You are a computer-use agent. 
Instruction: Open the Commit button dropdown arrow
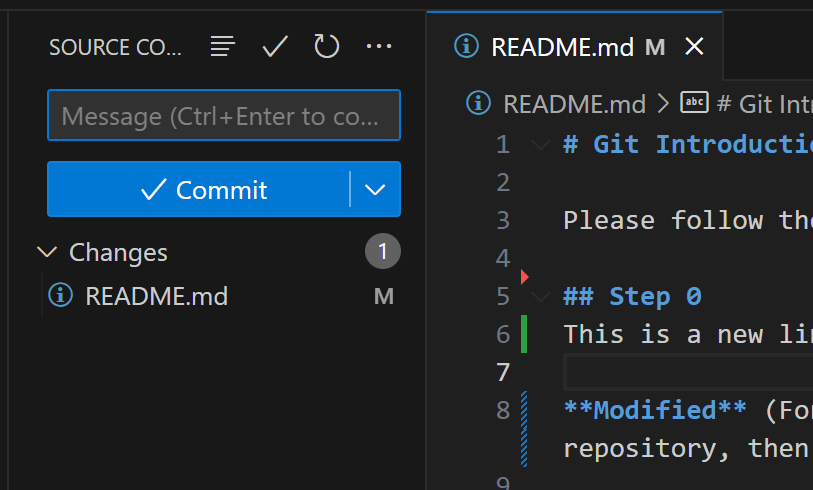coord(375,189)
